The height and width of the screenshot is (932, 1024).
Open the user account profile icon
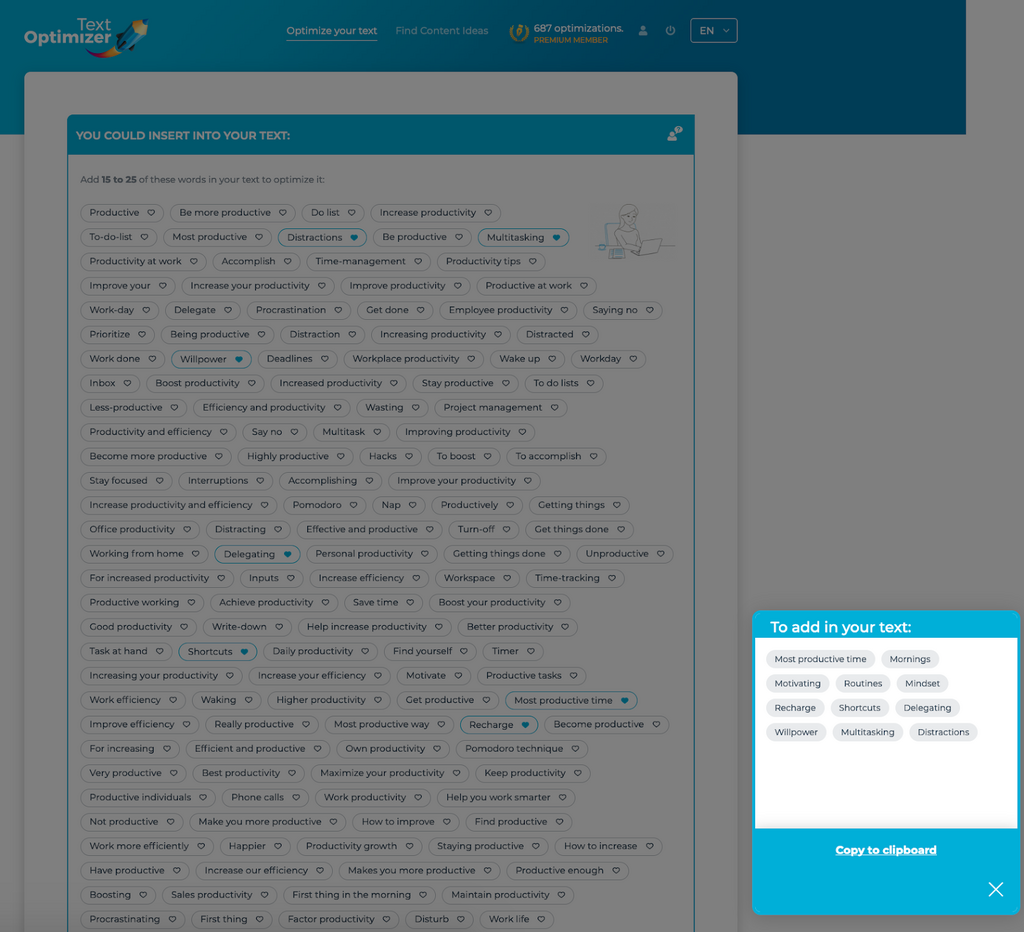coord(643,31)
